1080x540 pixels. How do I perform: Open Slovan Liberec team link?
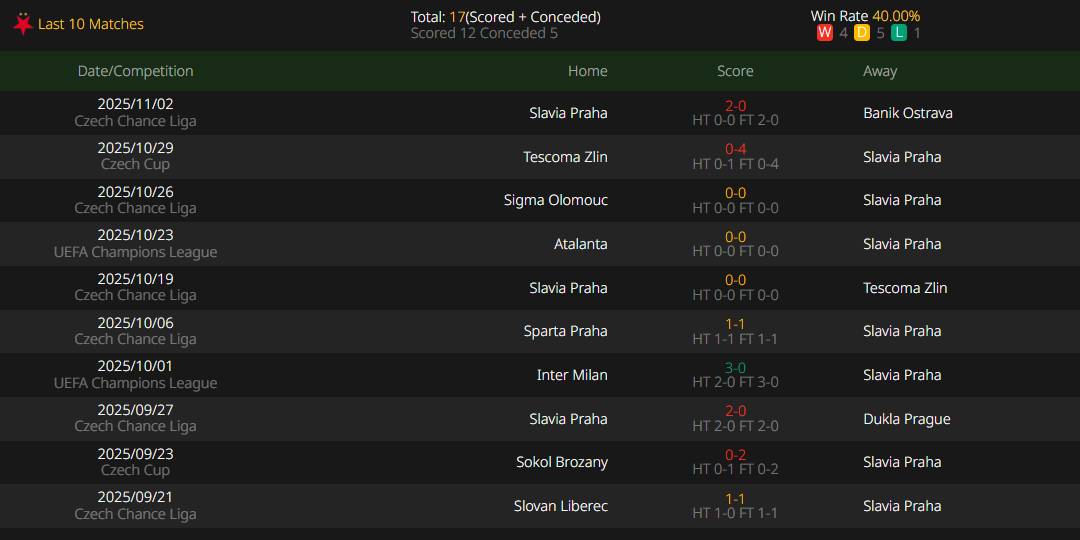tap(560, 506)
